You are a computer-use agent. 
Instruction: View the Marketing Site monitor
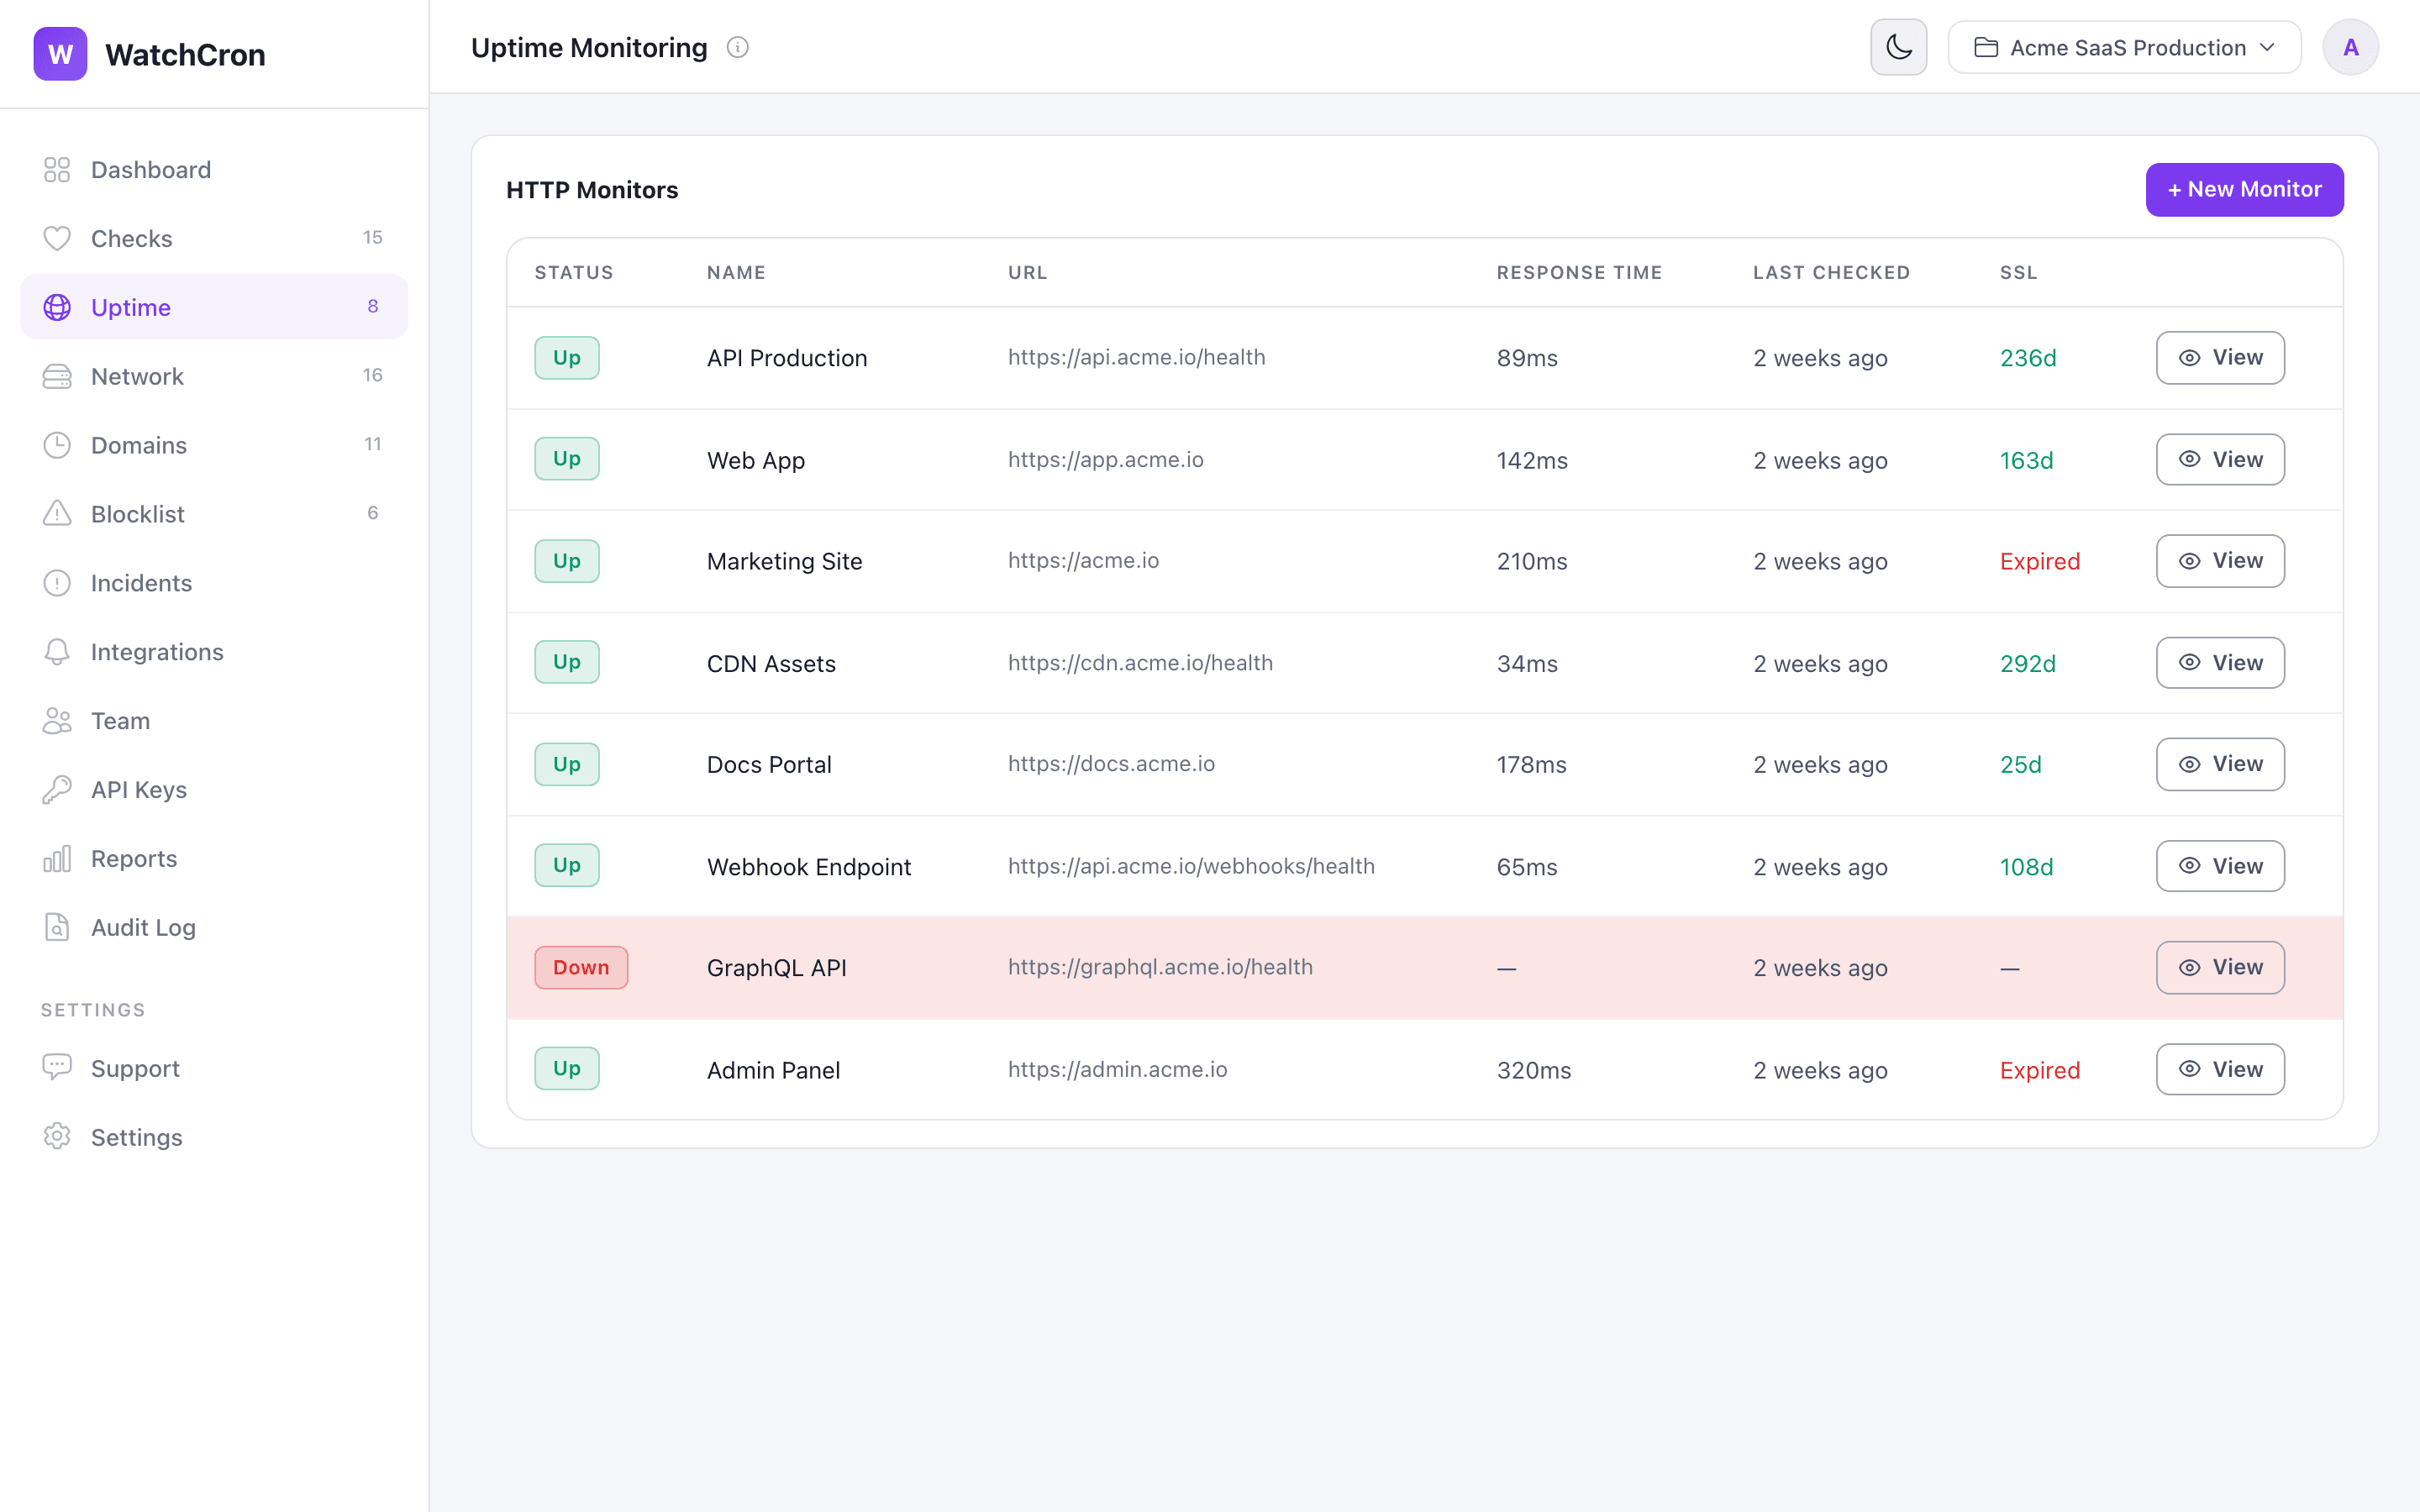[2220, 561]
